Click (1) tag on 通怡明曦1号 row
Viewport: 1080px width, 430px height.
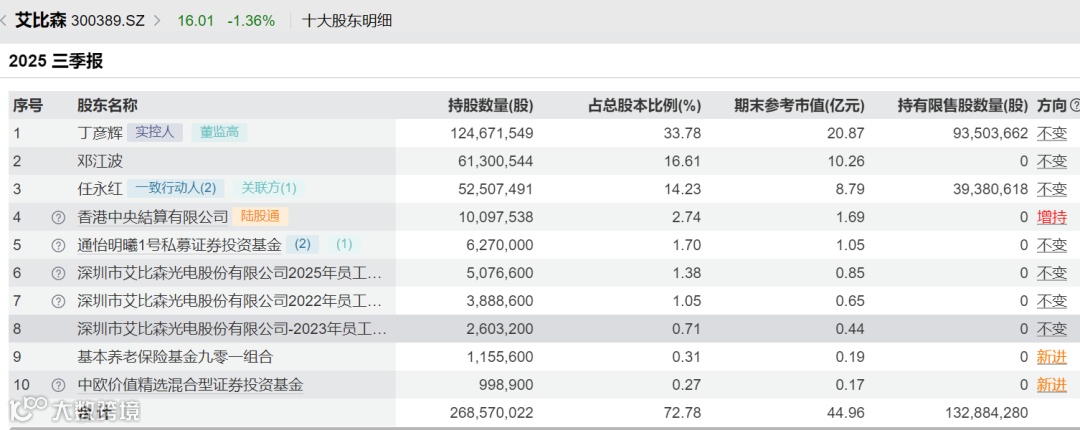pyautogui.click(x=344, y=245)
